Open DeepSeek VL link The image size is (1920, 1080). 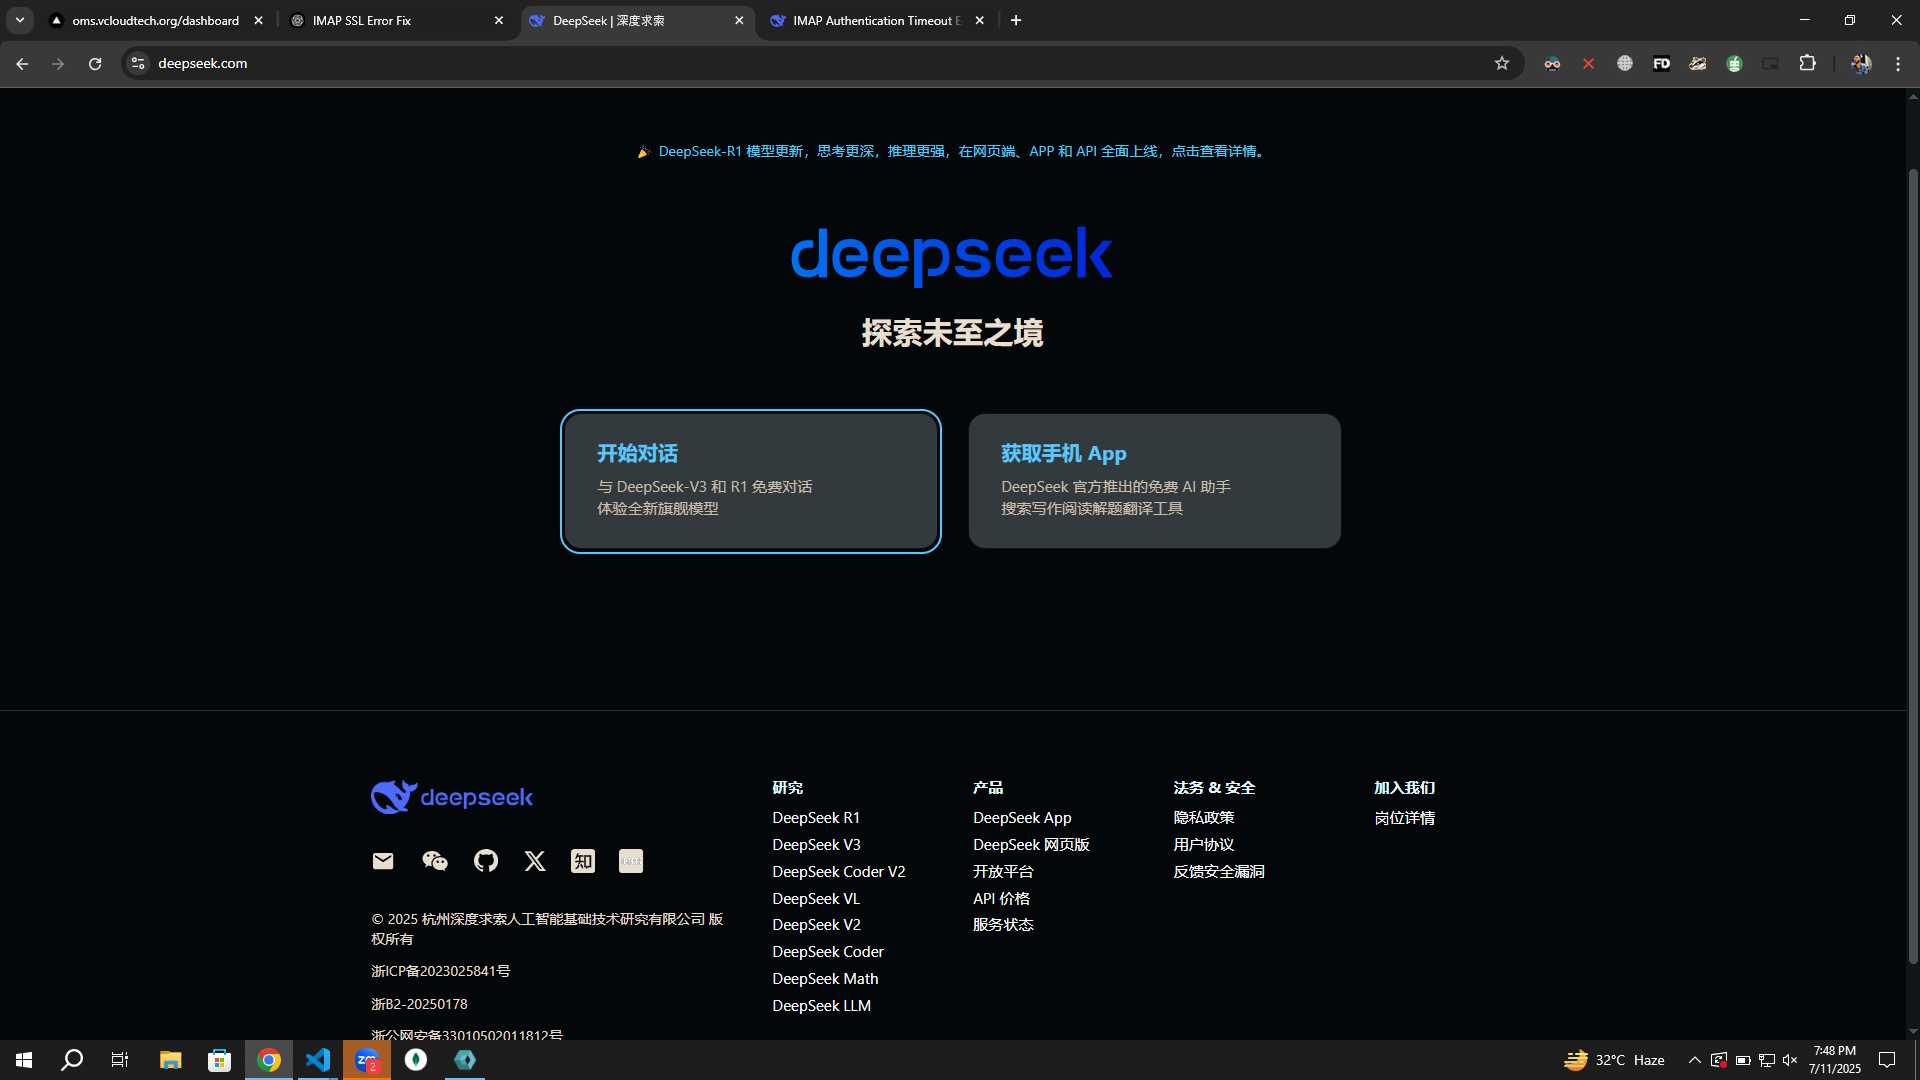[816, 899]
